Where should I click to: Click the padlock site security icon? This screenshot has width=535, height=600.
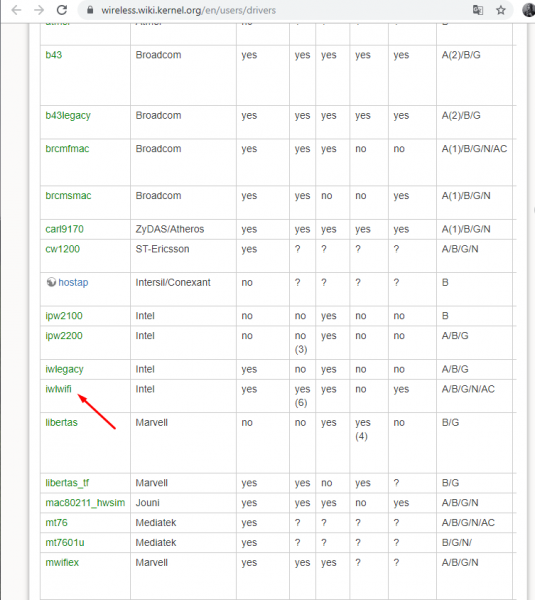click(x=90, y=10)
